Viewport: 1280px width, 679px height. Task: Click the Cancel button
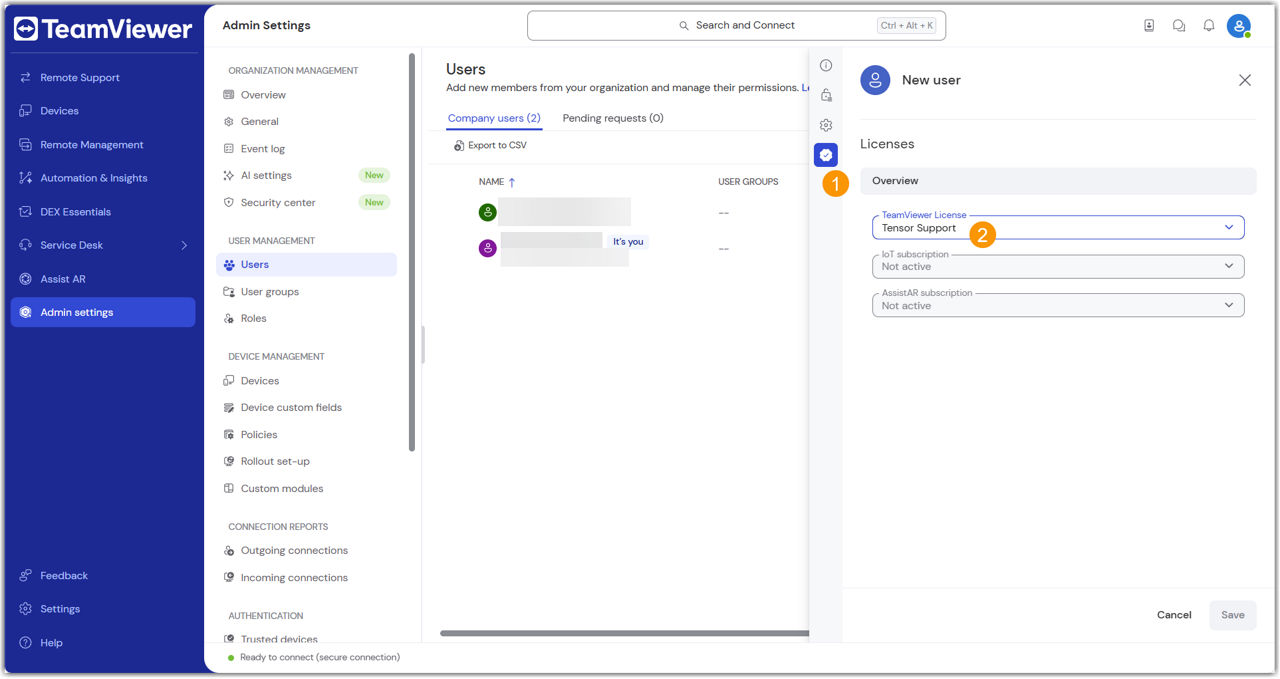point(1174,615)
